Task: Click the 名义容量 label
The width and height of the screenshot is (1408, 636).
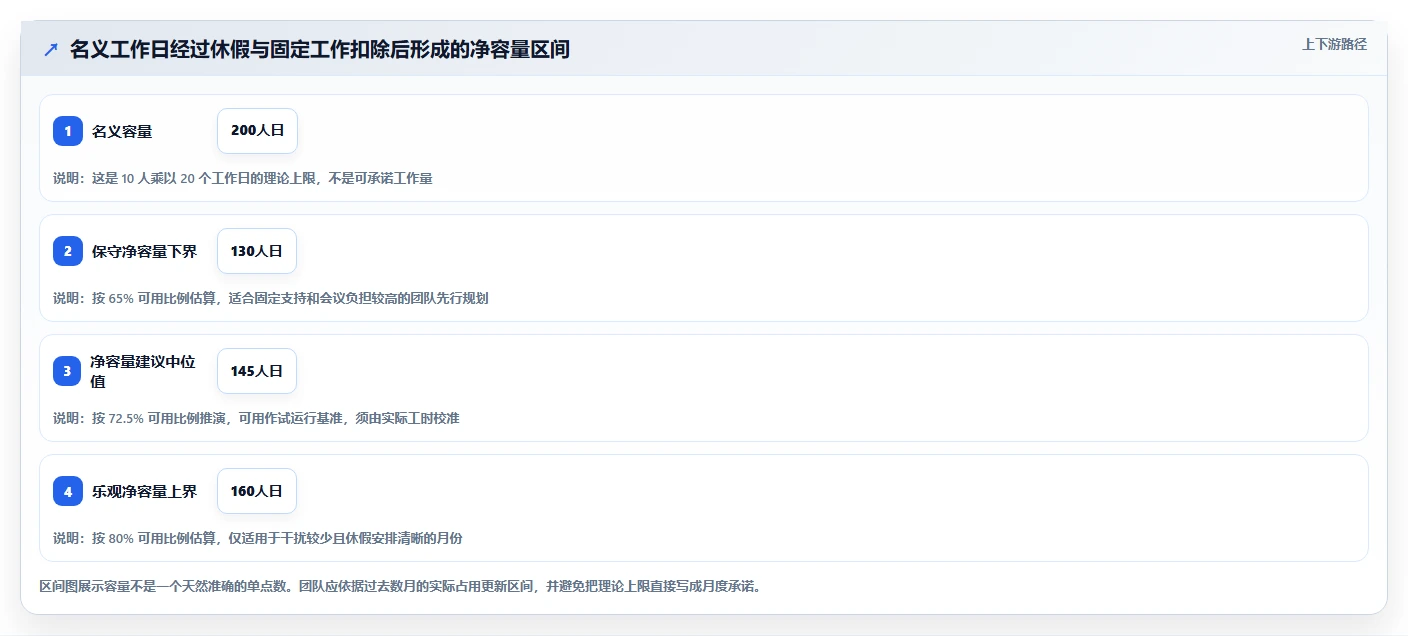Action: click(x=122, y=131)
